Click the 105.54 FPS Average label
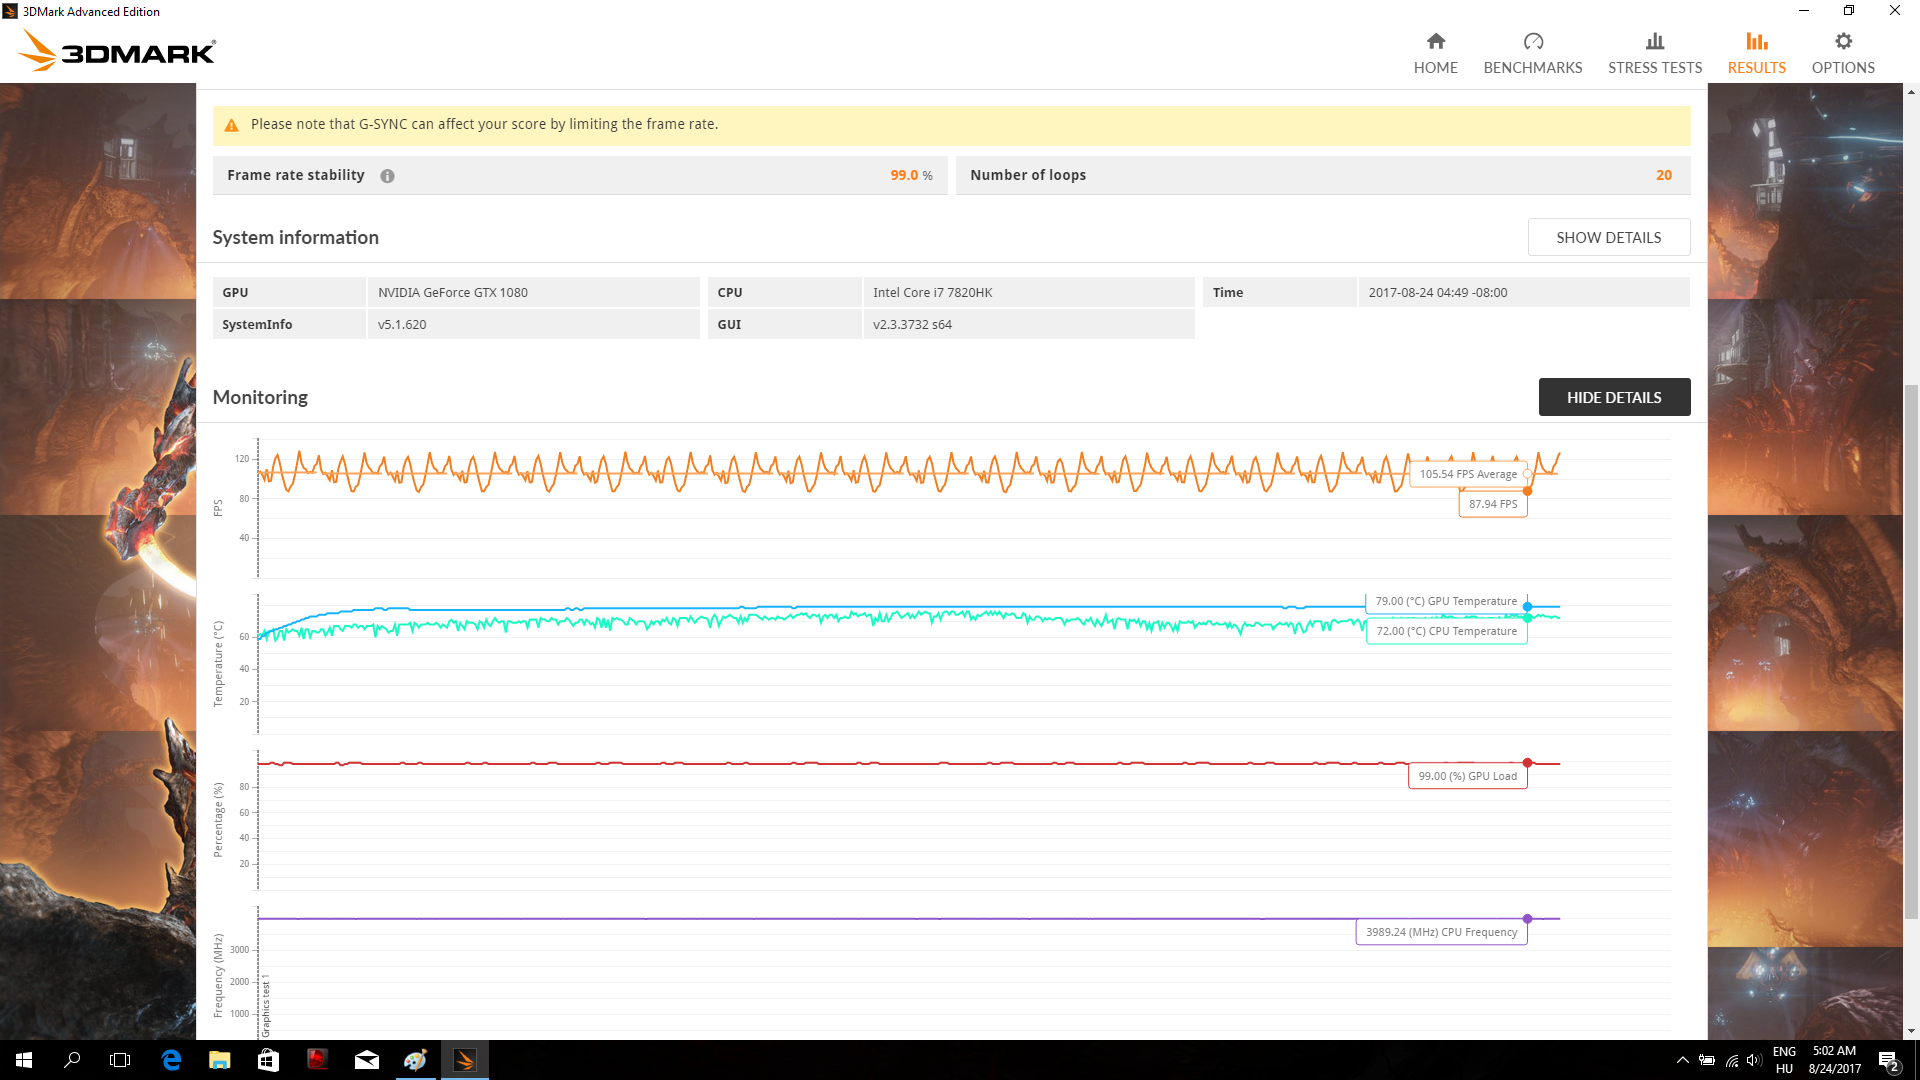The height and width of the screenshot is (1080, 1920). point(1468,474)
